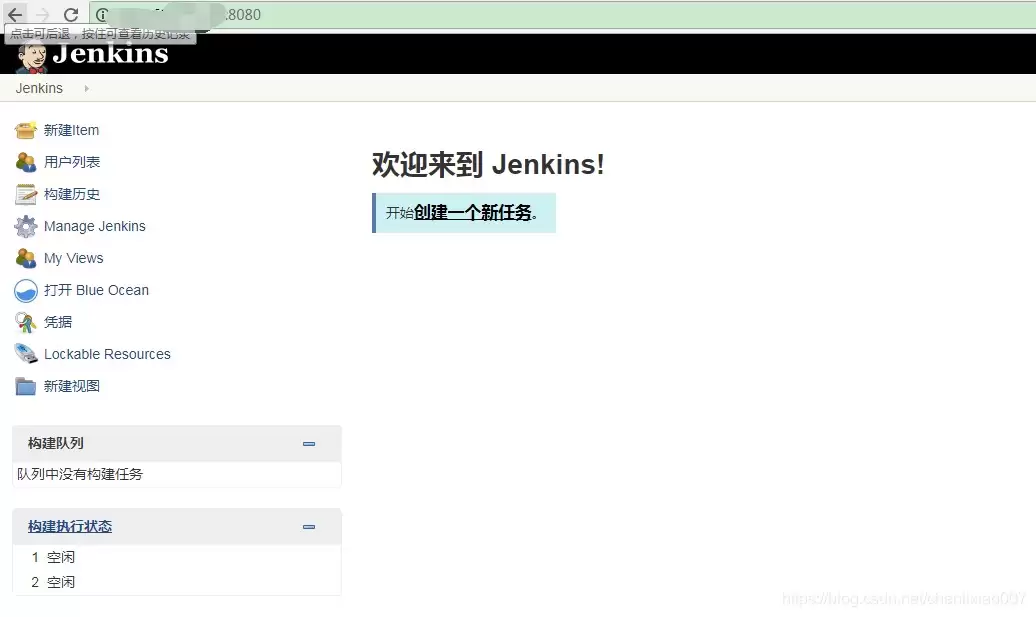Open Manage Jenkins
Image resolution: width=1036 pixels, height=617 pixels.
(x=94, y=226)
